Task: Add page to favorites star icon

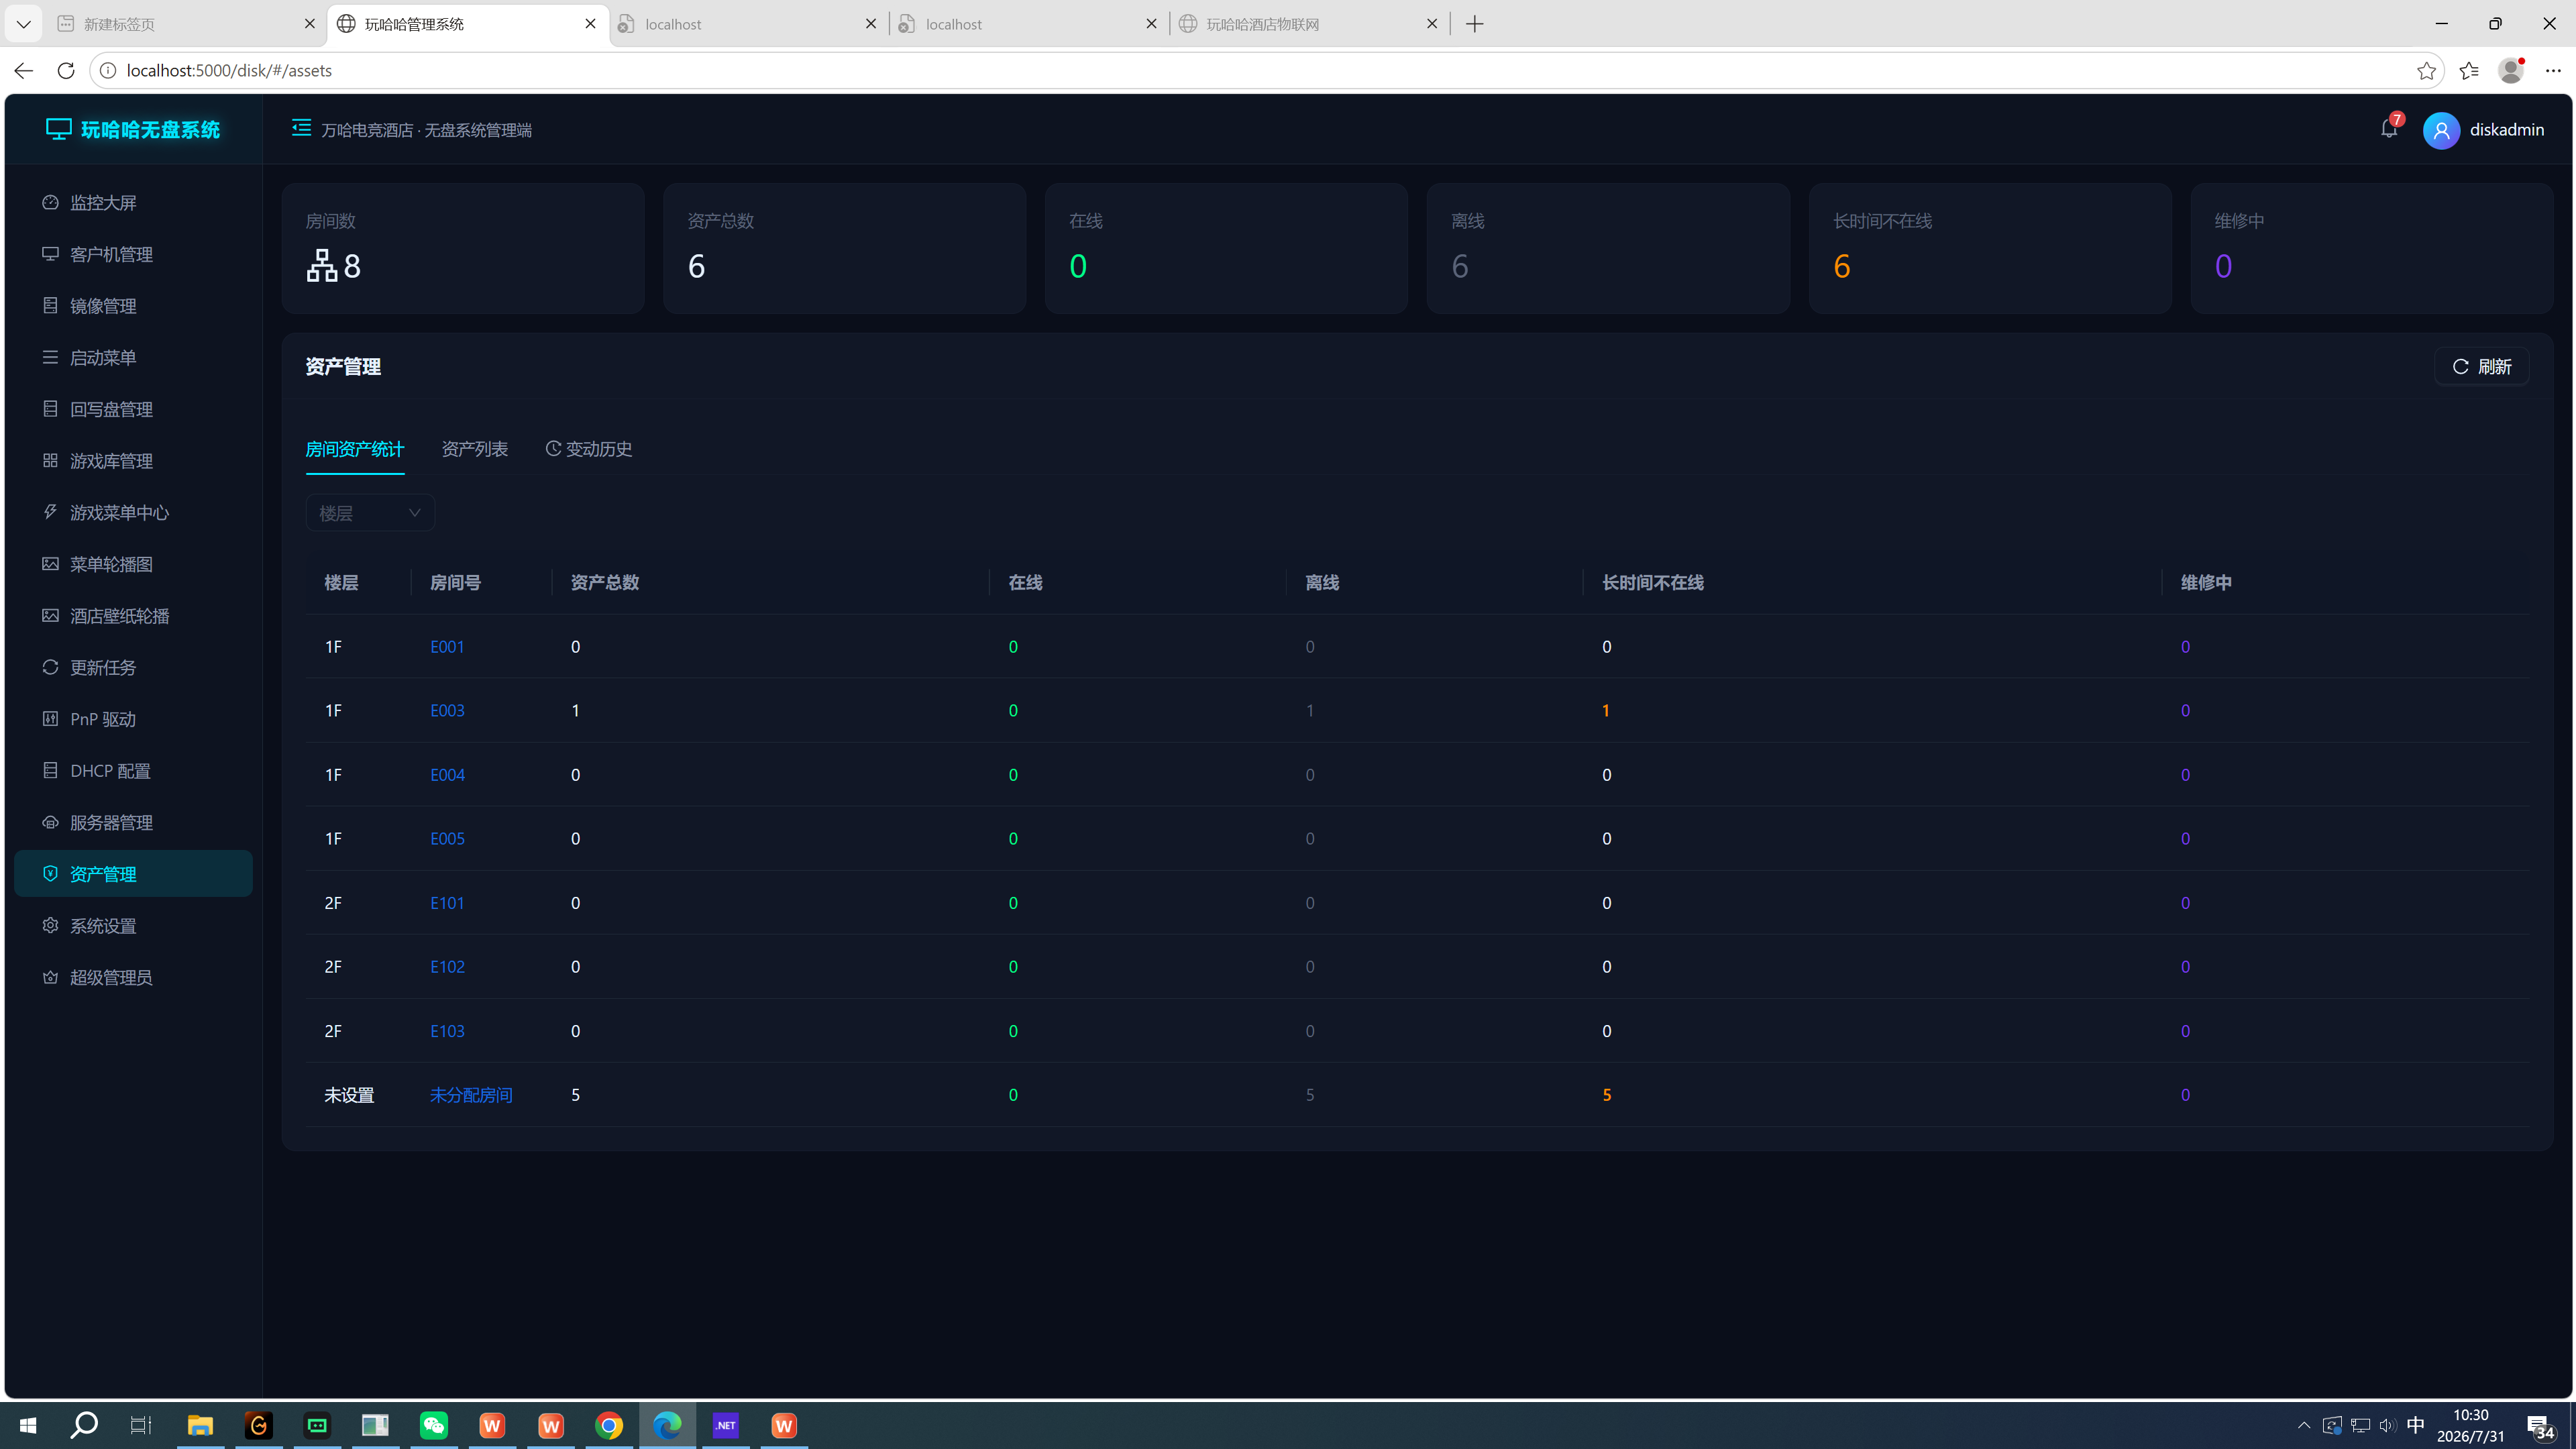Action: [x=2426, y=70]
